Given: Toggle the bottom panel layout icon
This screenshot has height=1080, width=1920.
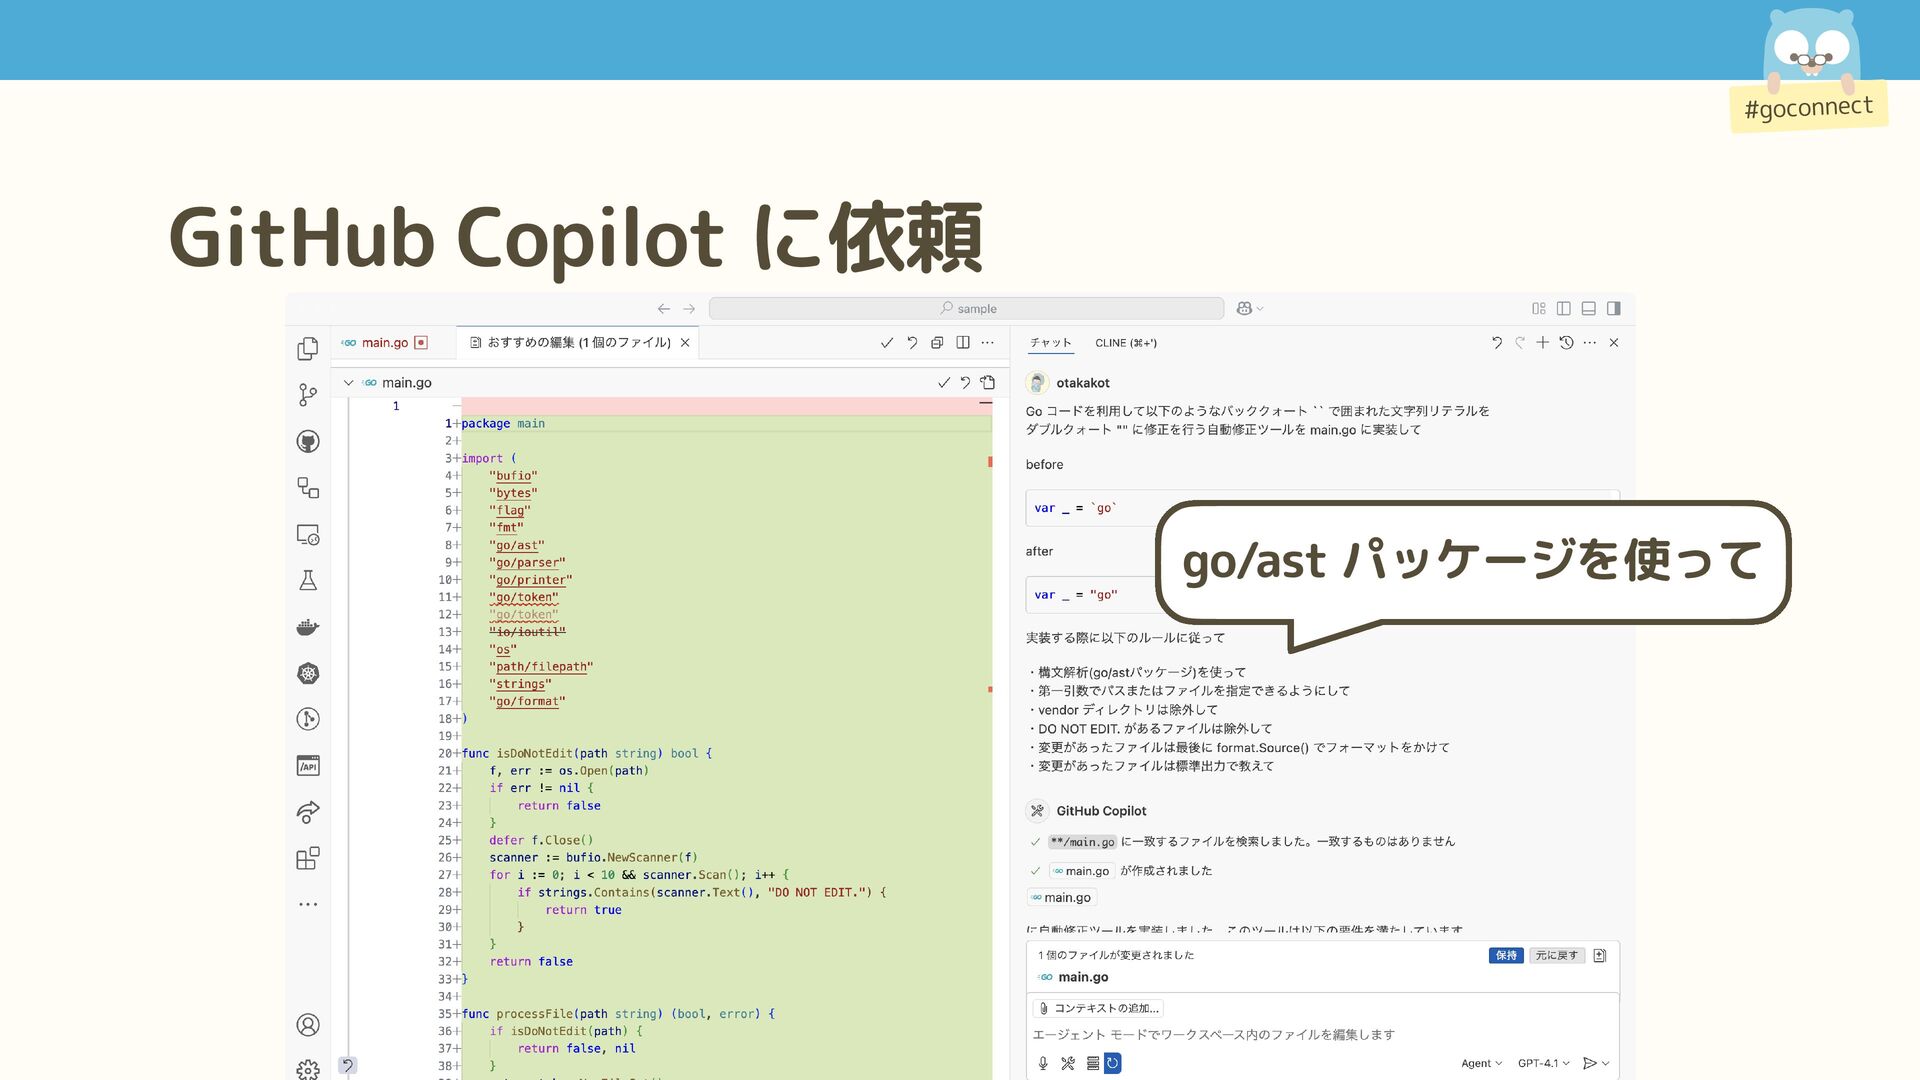Looking at the screenshot, I should point(1588,308).
